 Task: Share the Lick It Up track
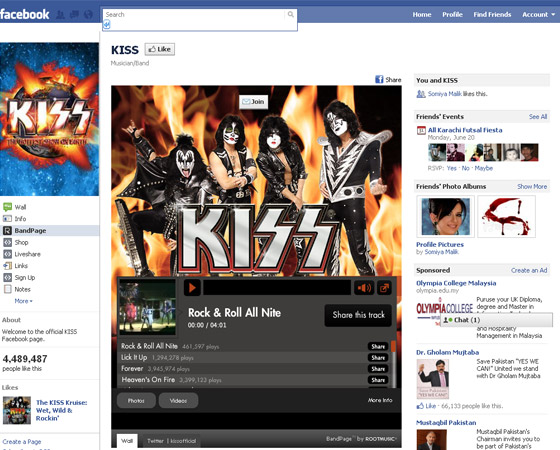378,358
